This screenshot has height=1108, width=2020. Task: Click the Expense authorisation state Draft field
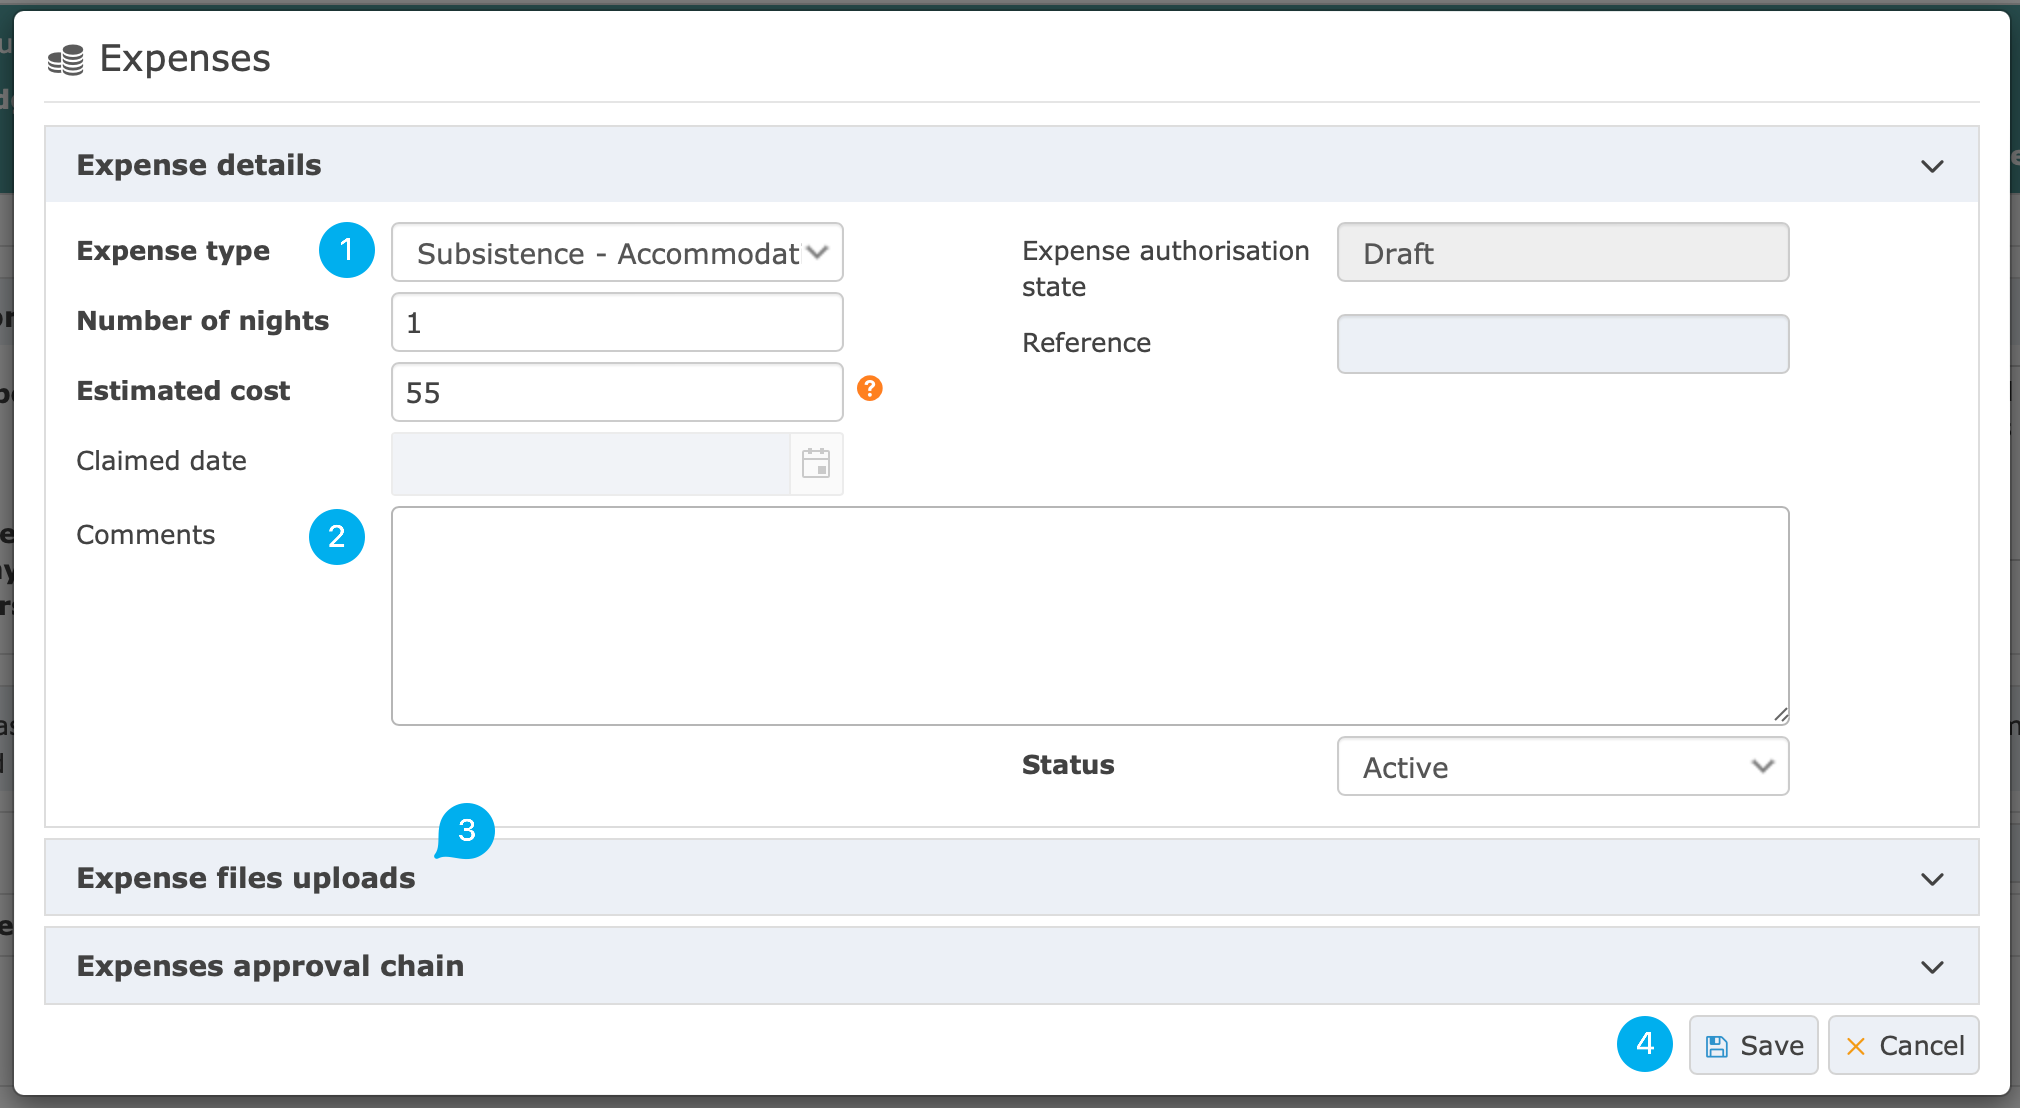click(1562, 253)
